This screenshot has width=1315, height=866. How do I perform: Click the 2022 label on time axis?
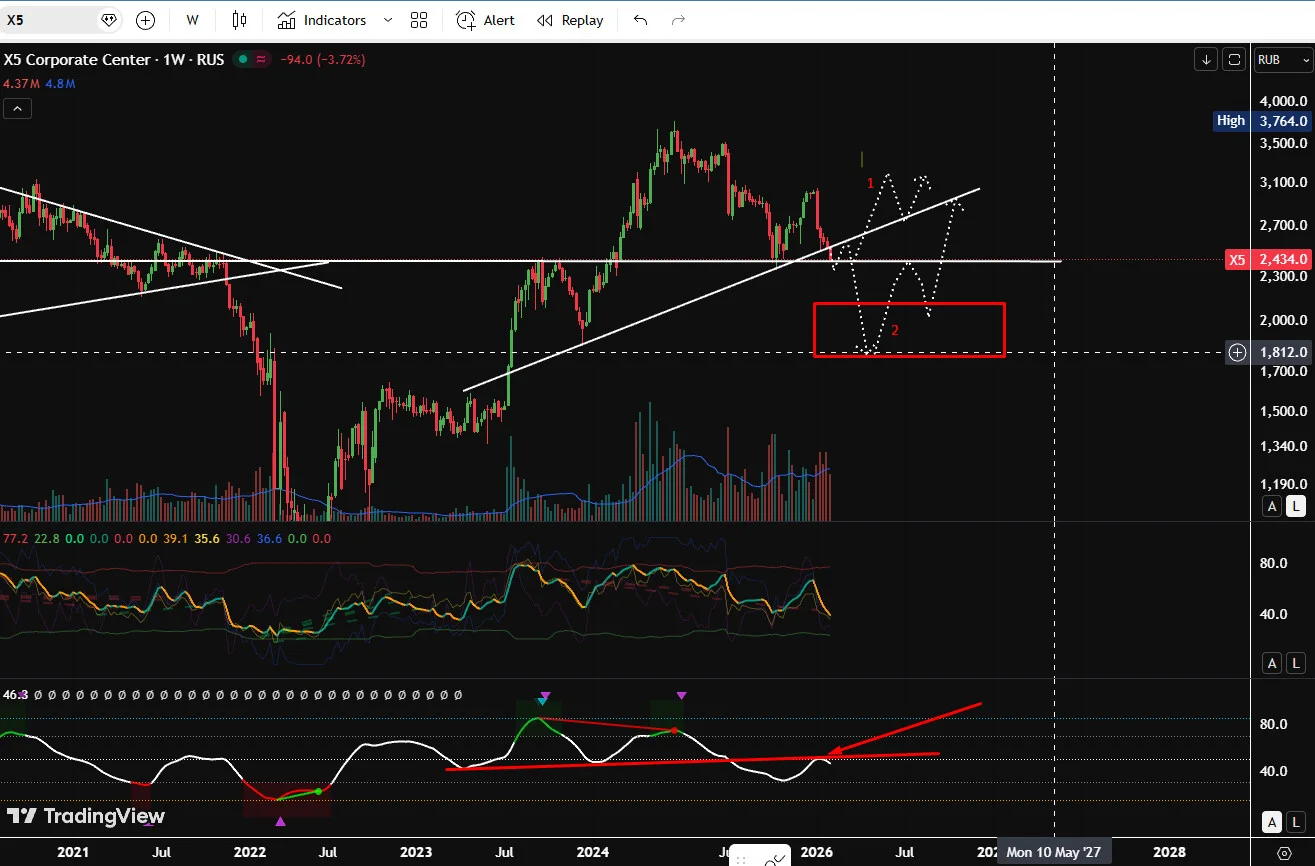[249, 852]
